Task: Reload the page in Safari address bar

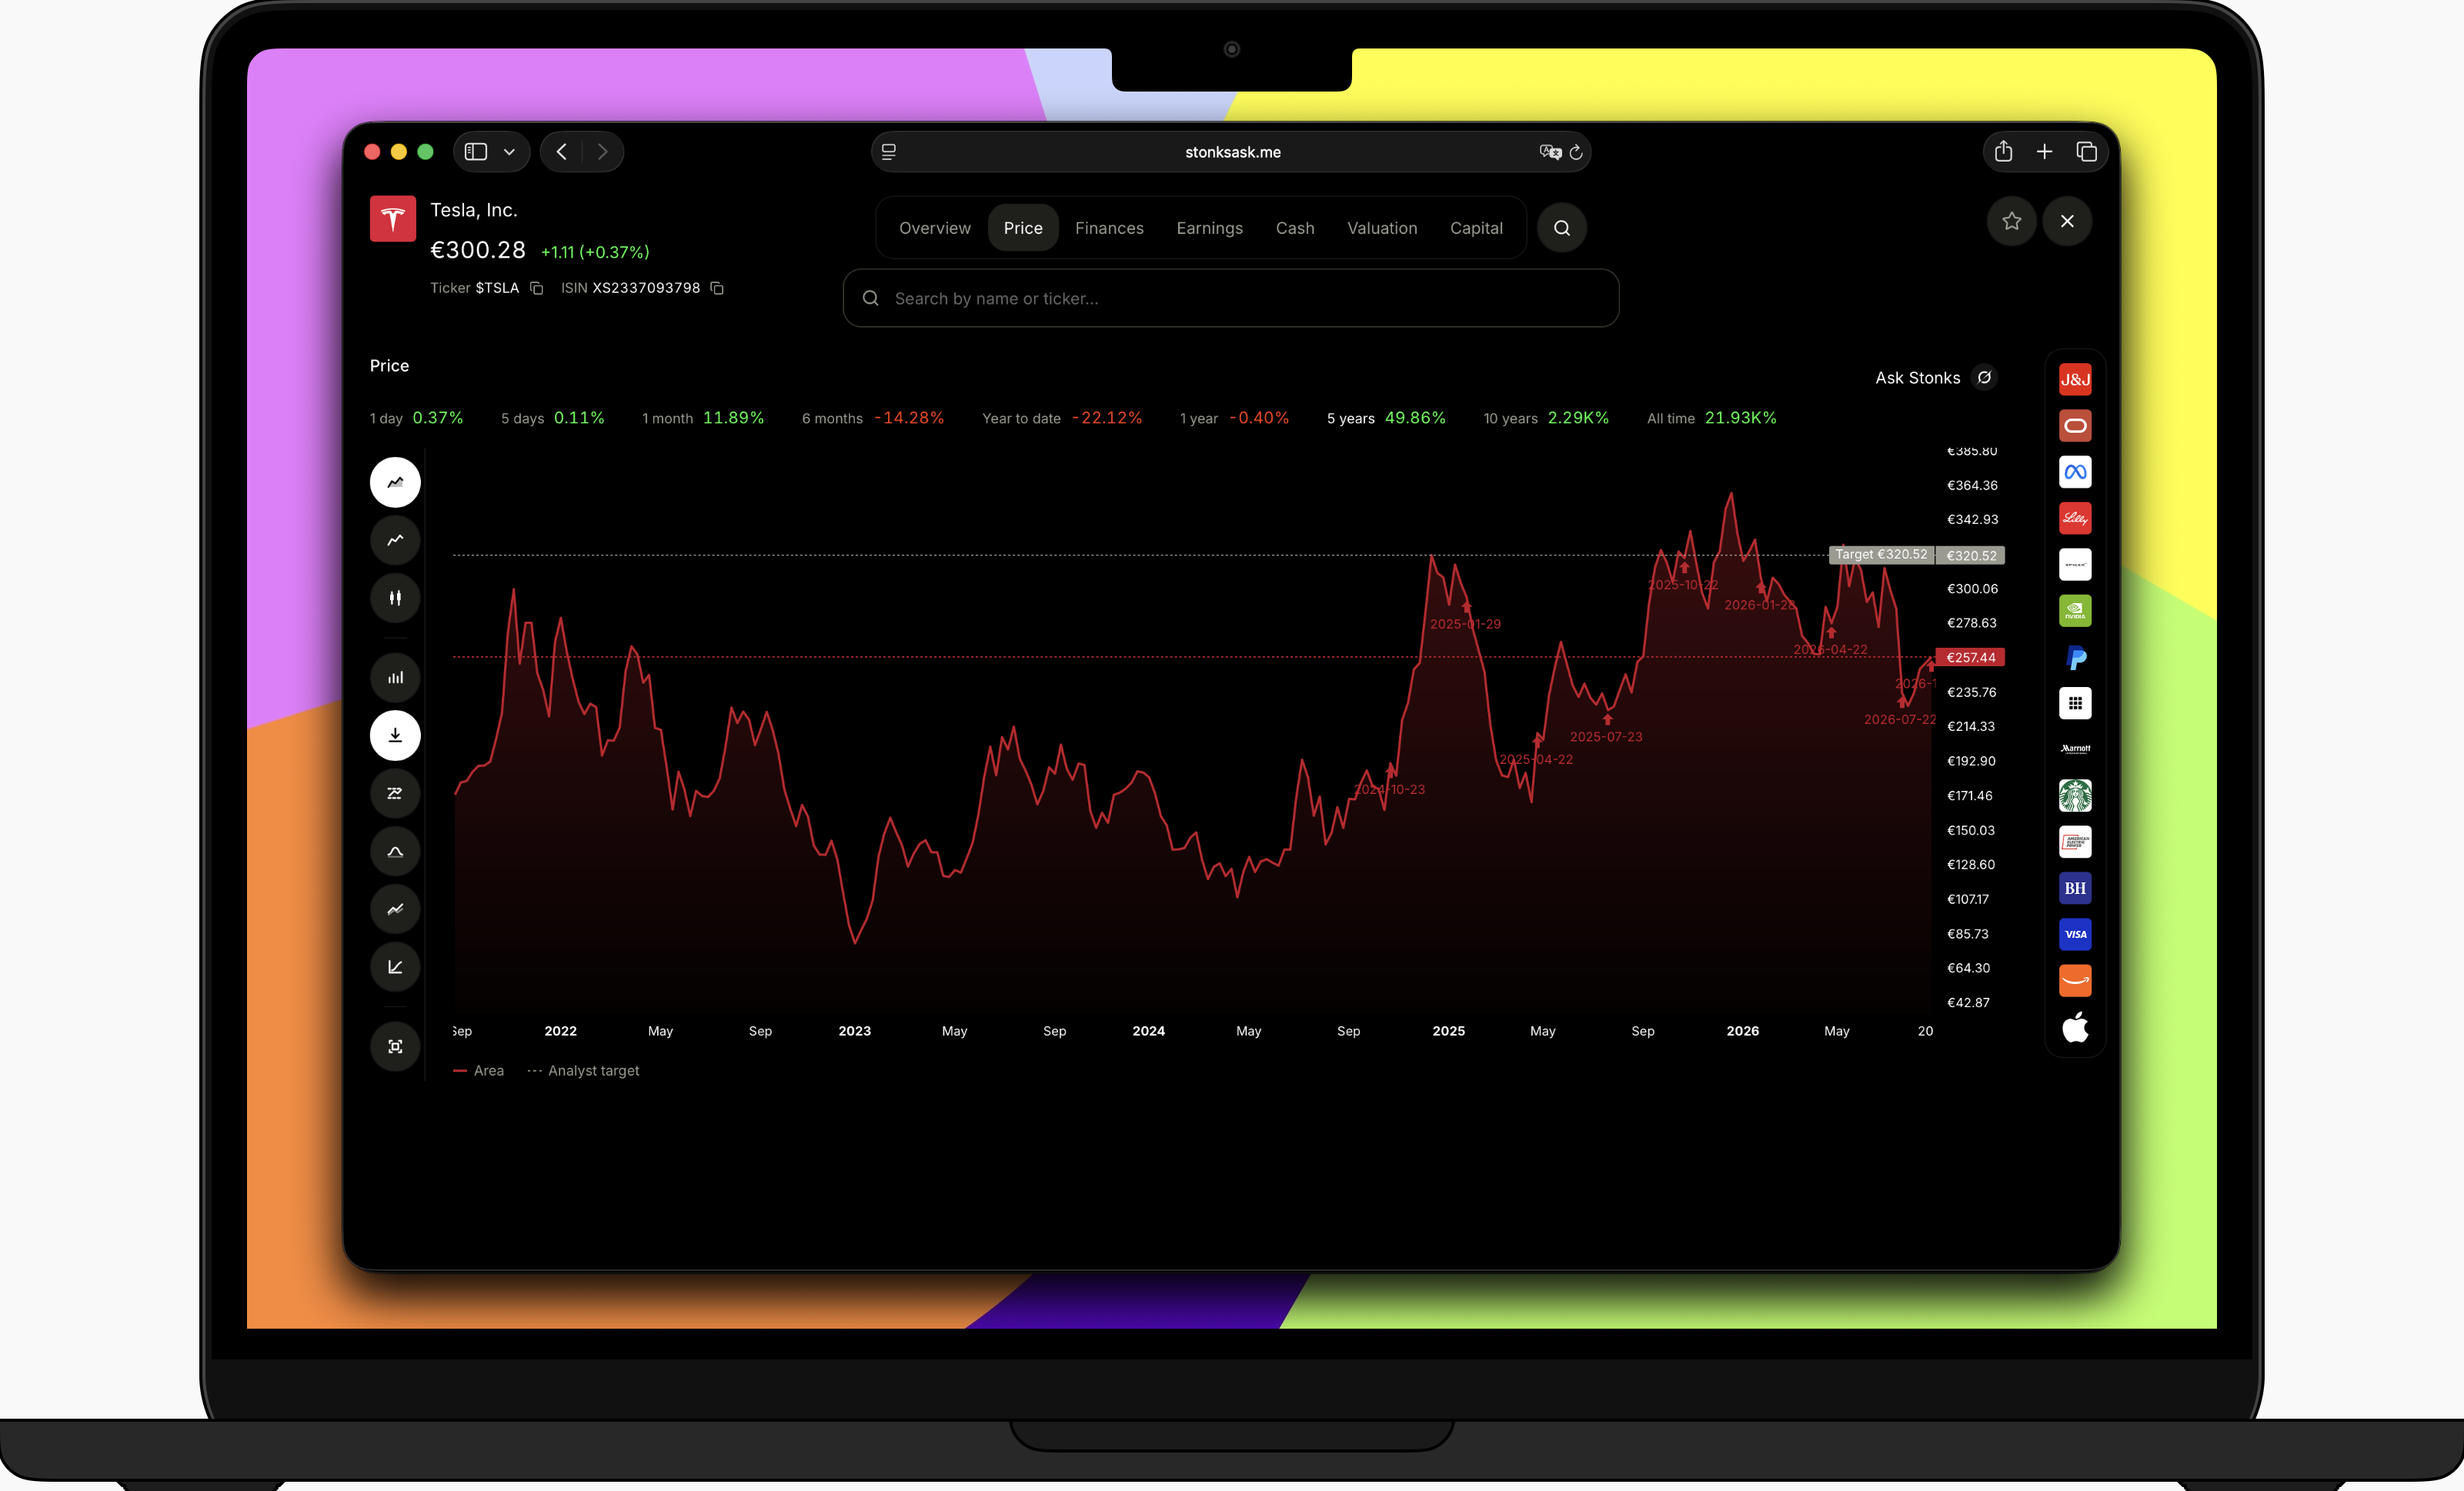Action: tap(1576, 152)
